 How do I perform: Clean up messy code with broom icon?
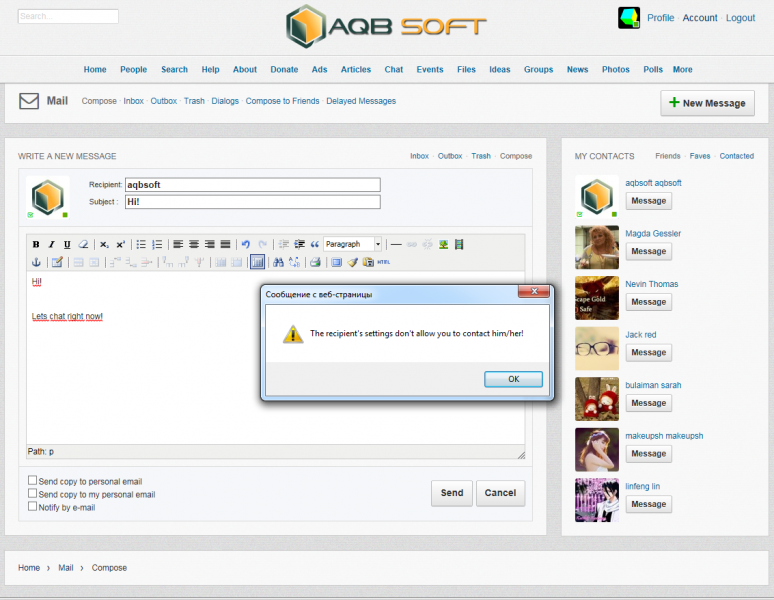(352, 262)
